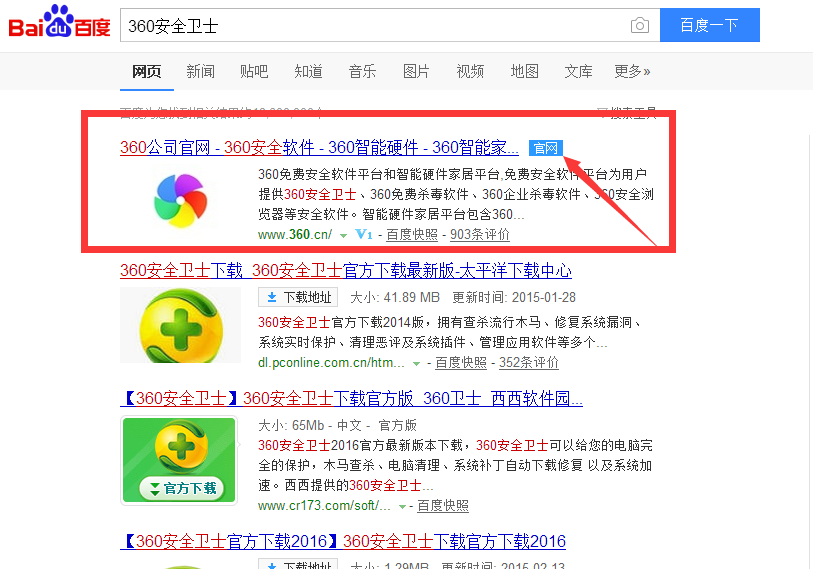Click the 下载地址 download button
Viewport: 813px width, 569px height.
[x=298, y=297]
